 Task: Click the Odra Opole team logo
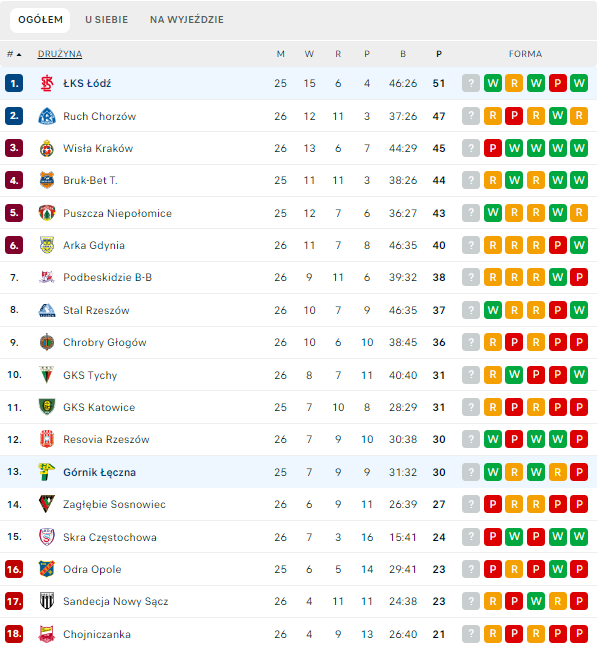pyautogui.click(x=46, y=569)
